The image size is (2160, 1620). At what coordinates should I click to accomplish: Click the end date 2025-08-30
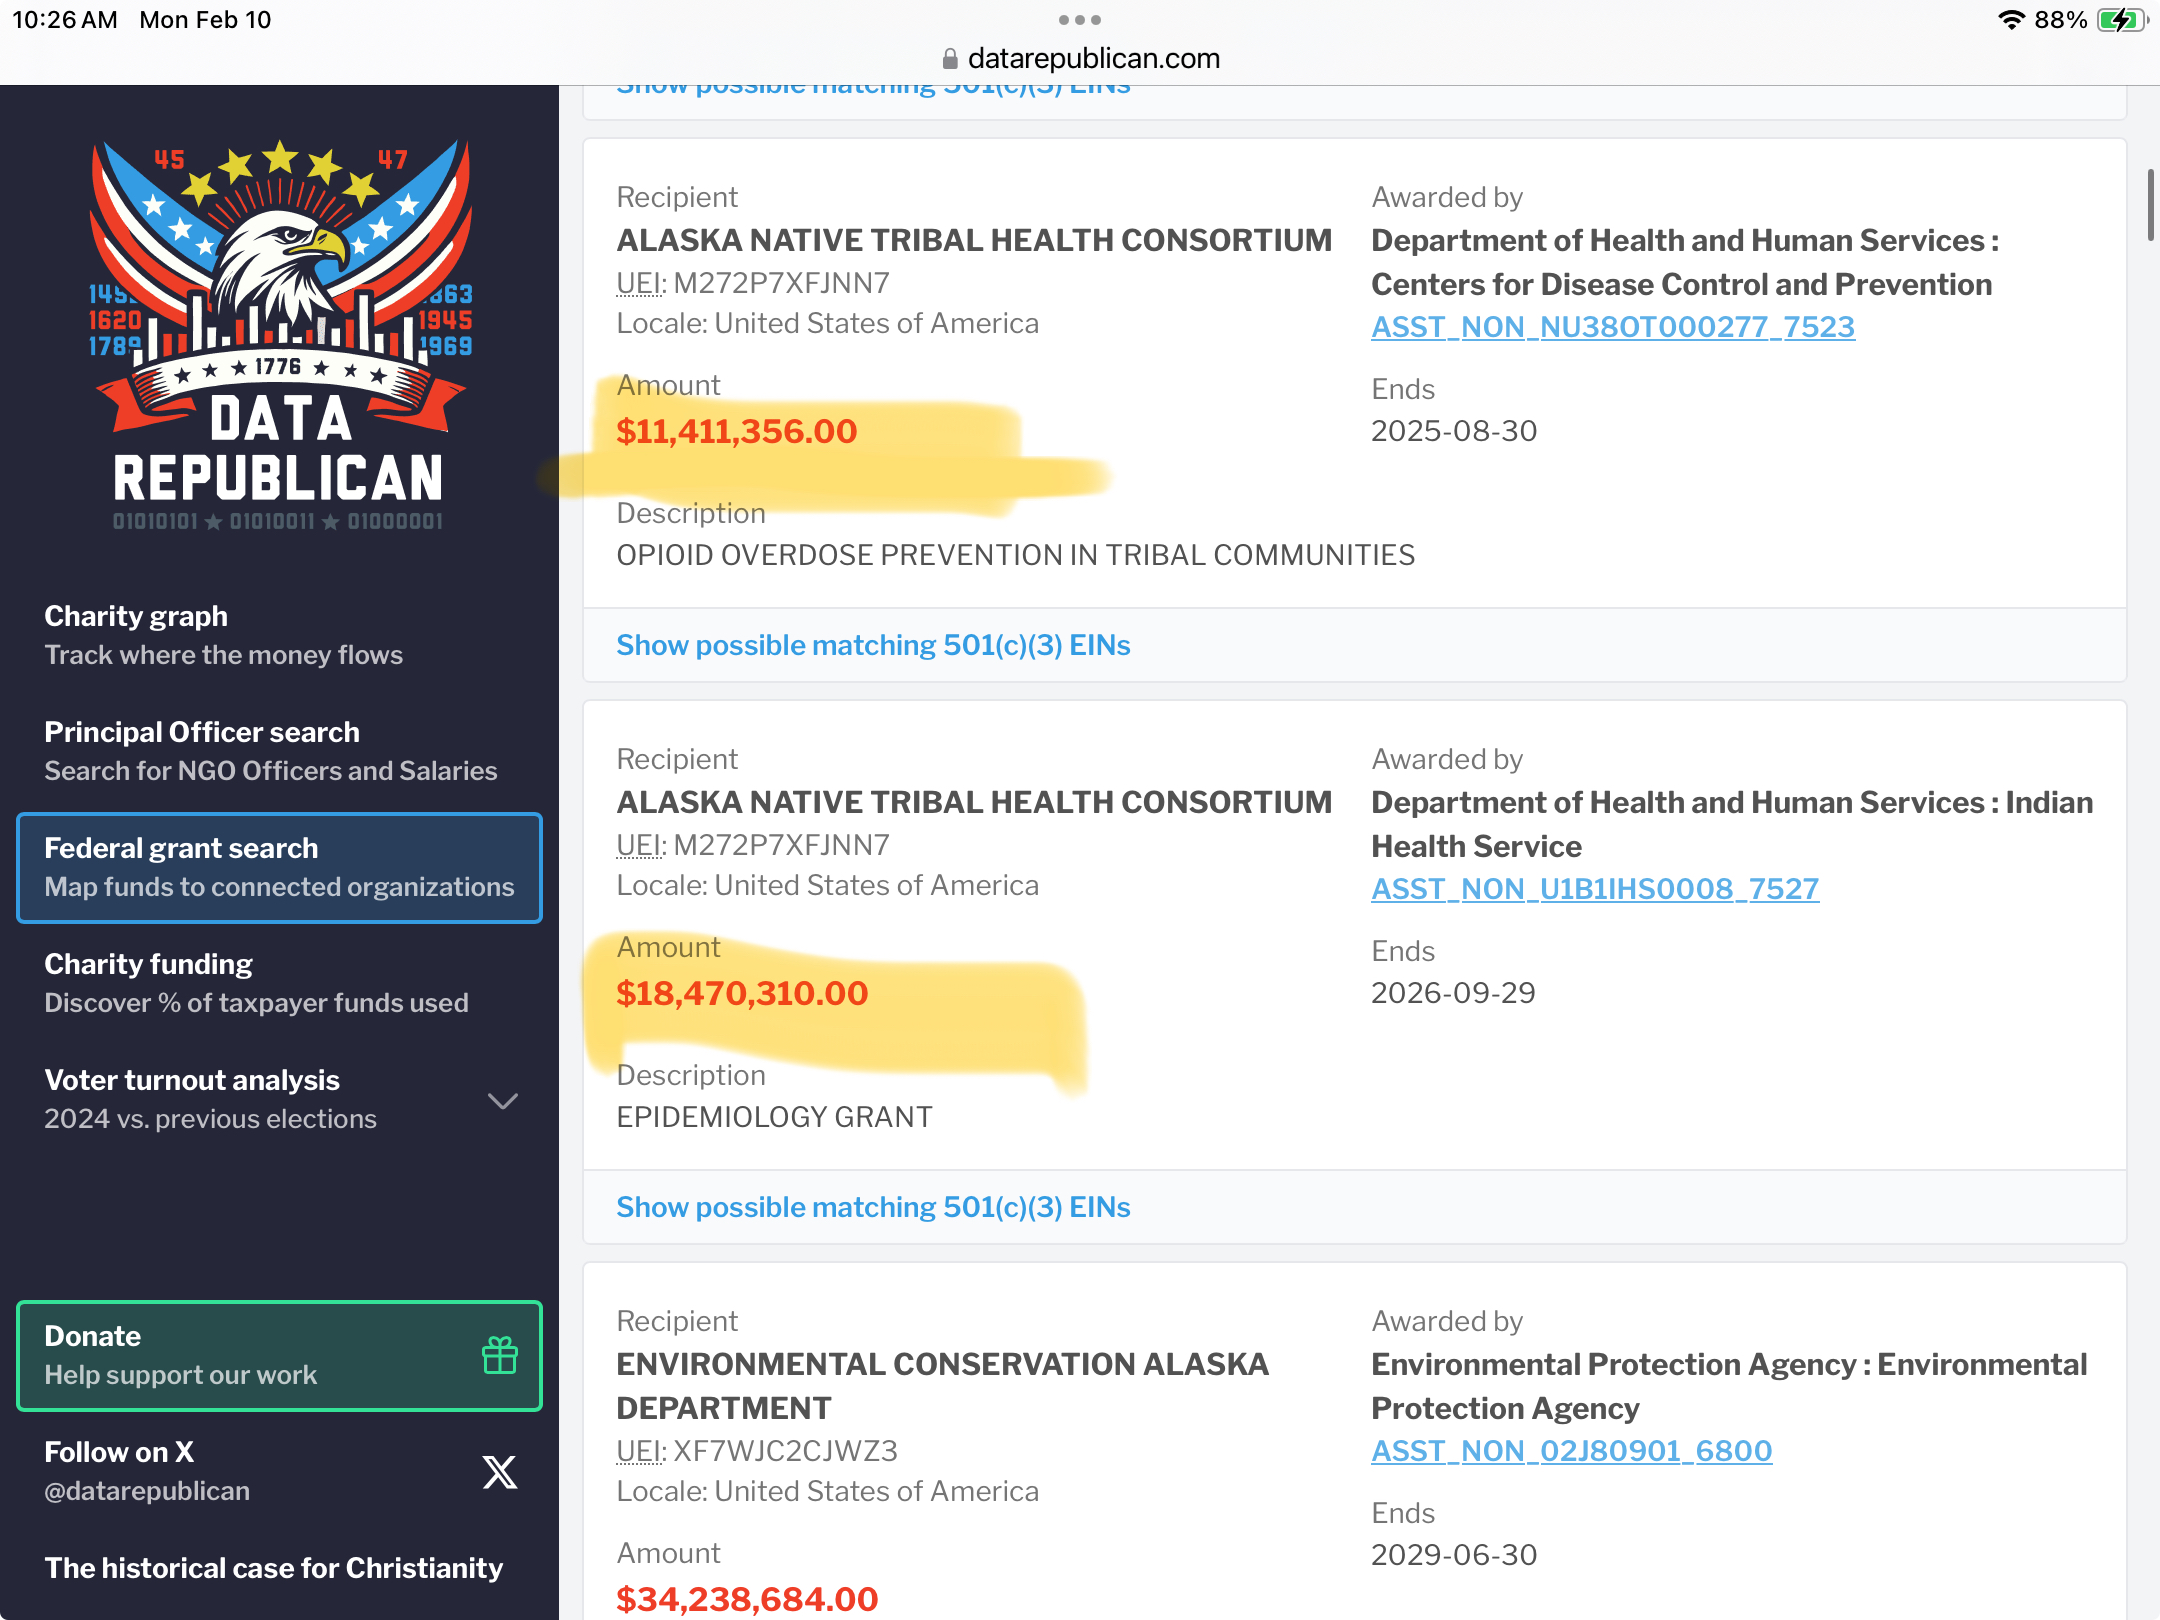1454,431
